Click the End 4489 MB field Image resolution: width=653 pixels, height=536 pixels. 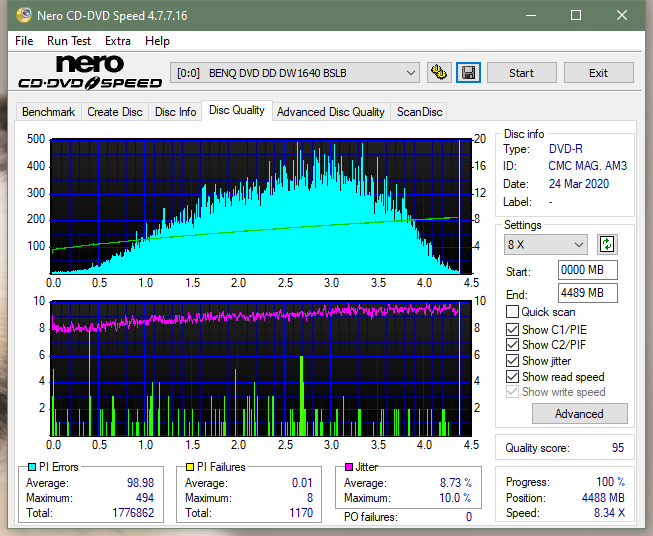tap(587, 293)
